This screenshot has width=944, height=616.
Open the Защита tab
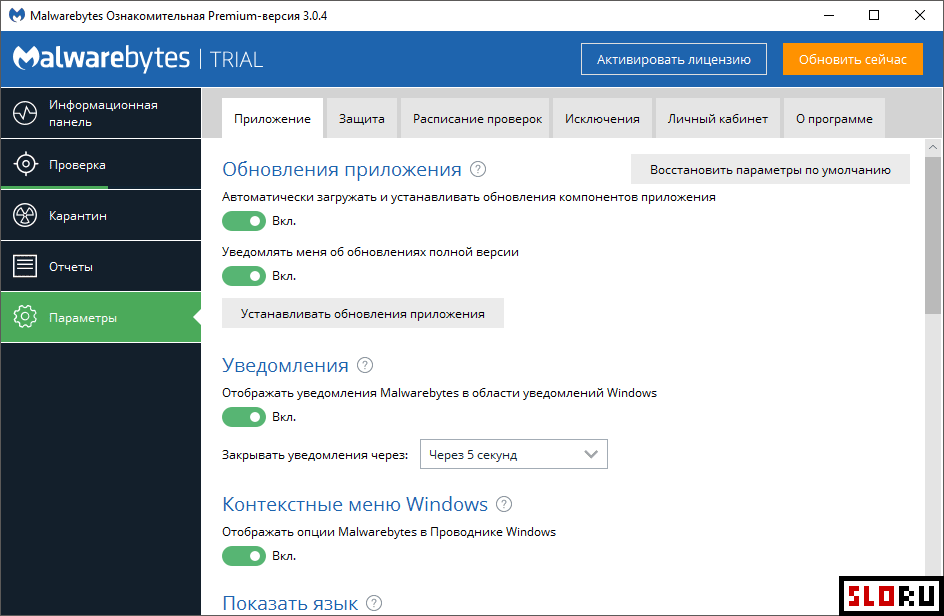(361, 119)
